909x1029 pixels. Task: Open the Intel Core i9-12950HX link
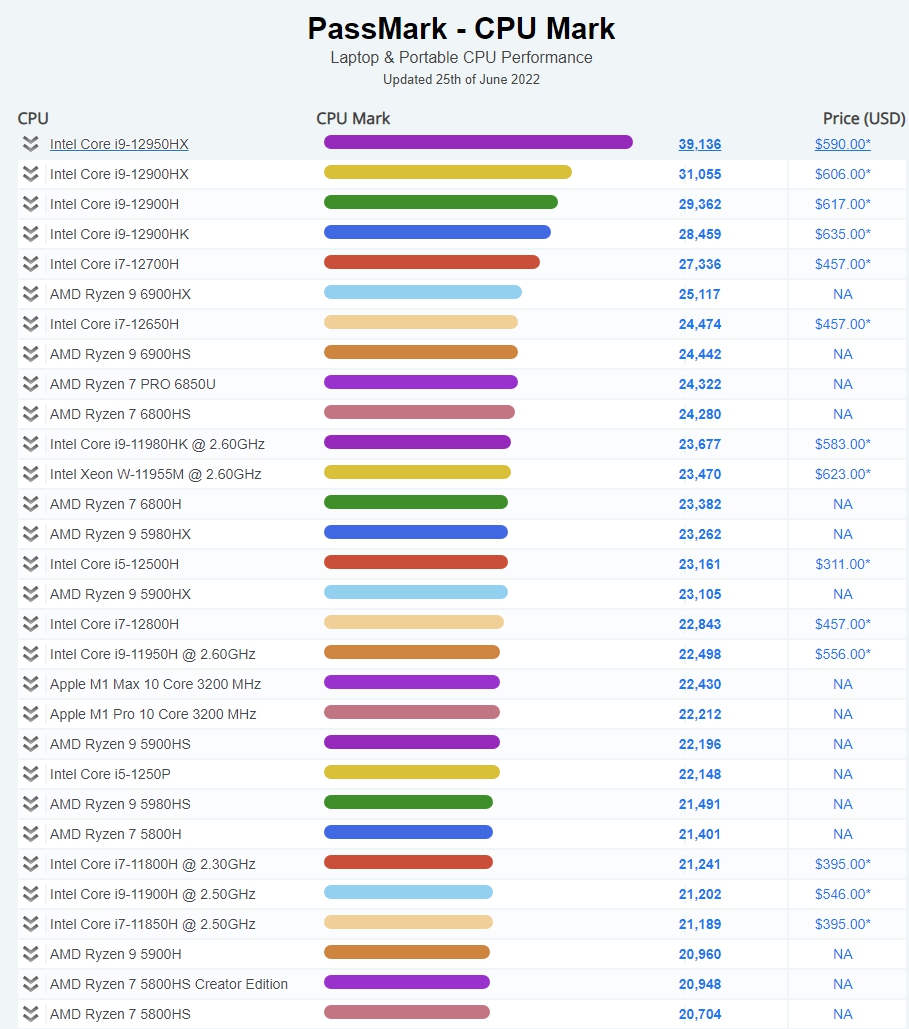[119, 144]
